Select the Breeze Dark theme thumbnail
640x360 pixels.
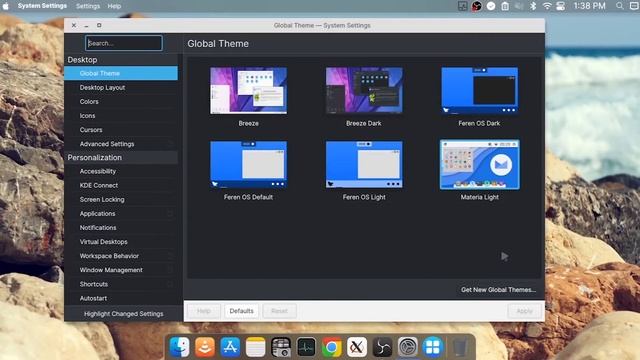pos(364,91)
